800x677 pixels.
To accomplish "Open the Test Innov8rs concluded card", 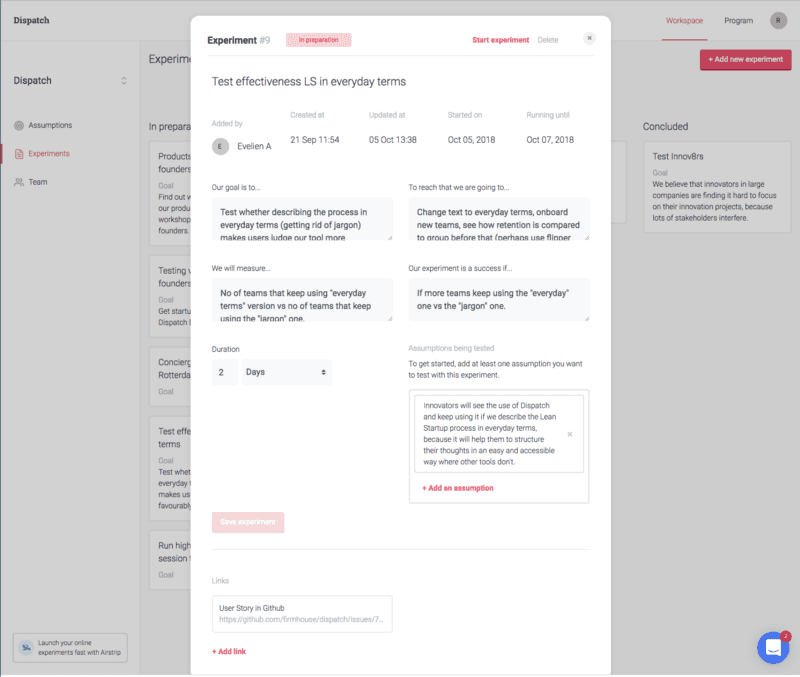I will click(717, 187).
